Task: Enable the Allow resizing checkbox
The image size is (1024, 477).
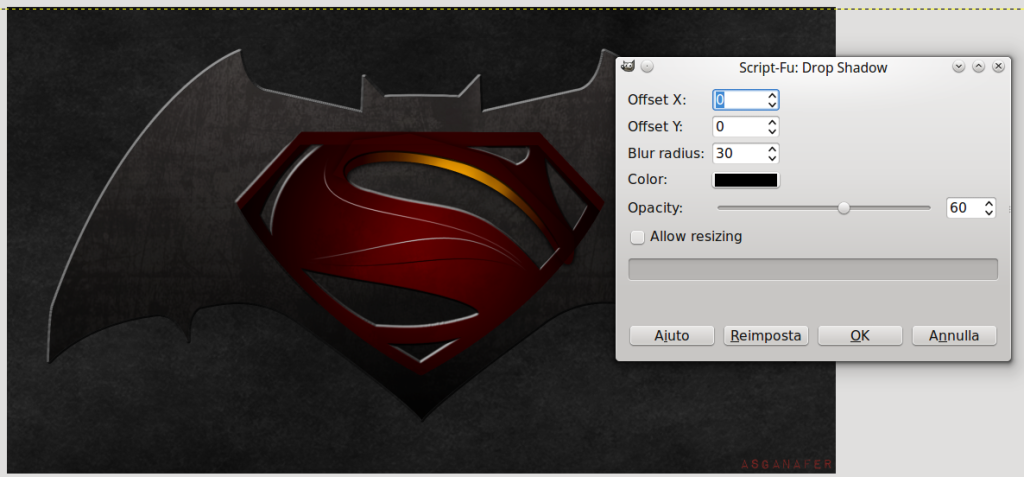Action: tap(637, 237)
